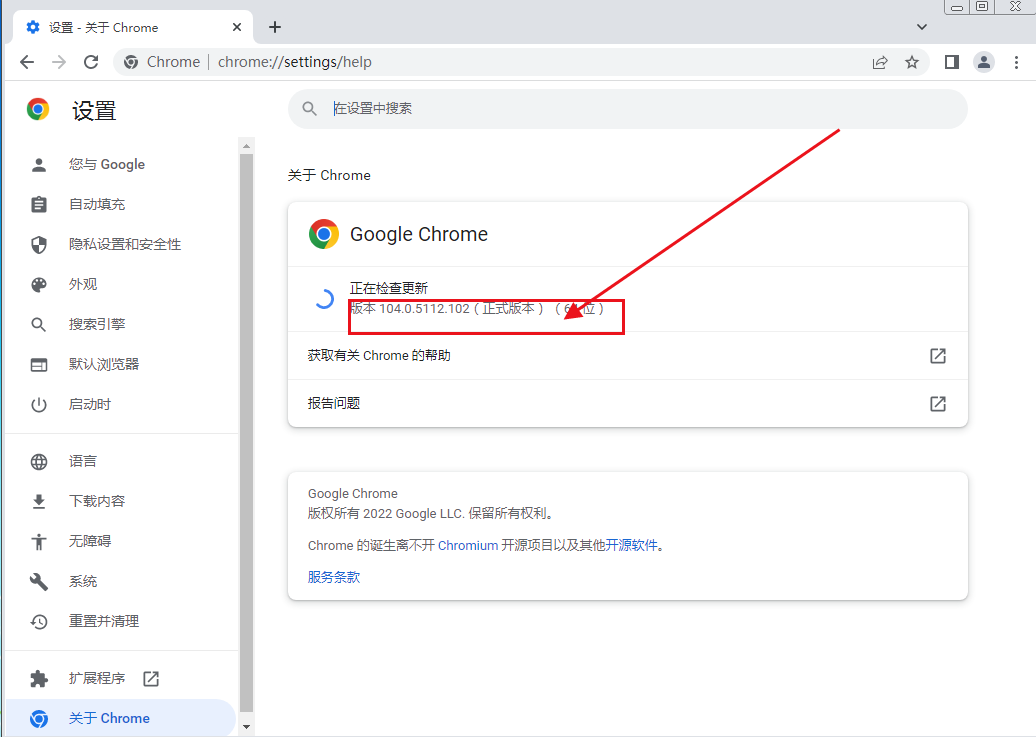
Task: Click the person icon for 您与 Google
Action: pyautogui.click(x=39, y=165)
